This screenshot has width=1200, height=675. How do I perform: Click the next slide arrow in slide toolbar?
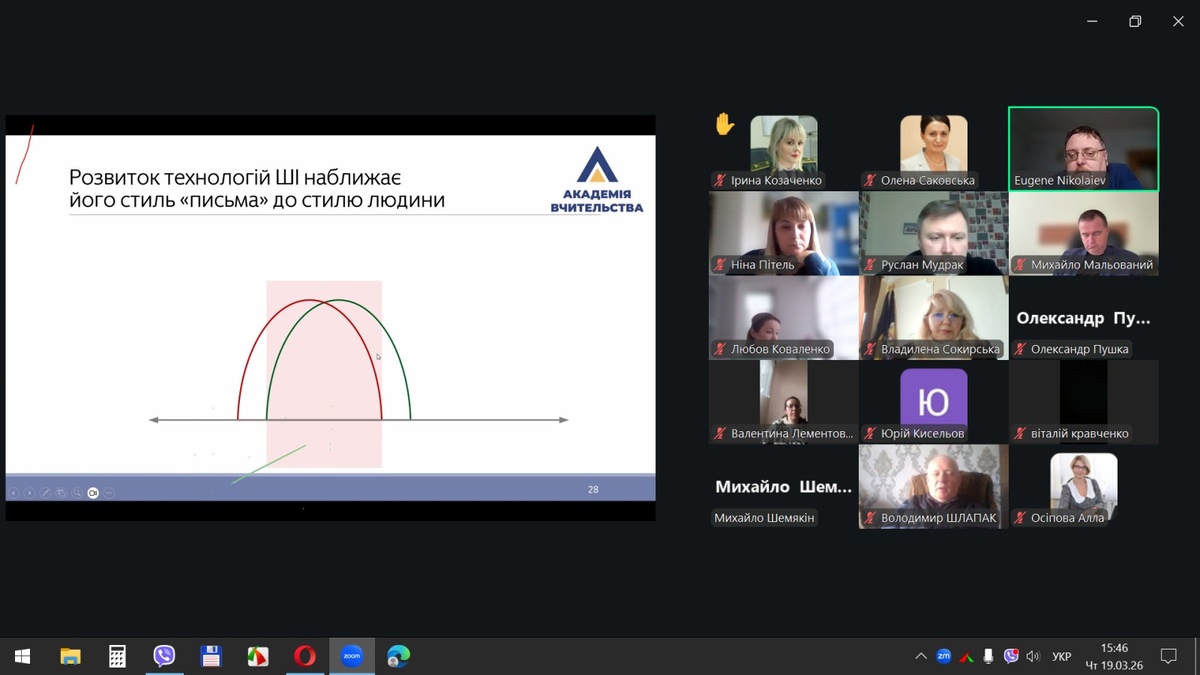pyautogui.click(x=29, y=492)
